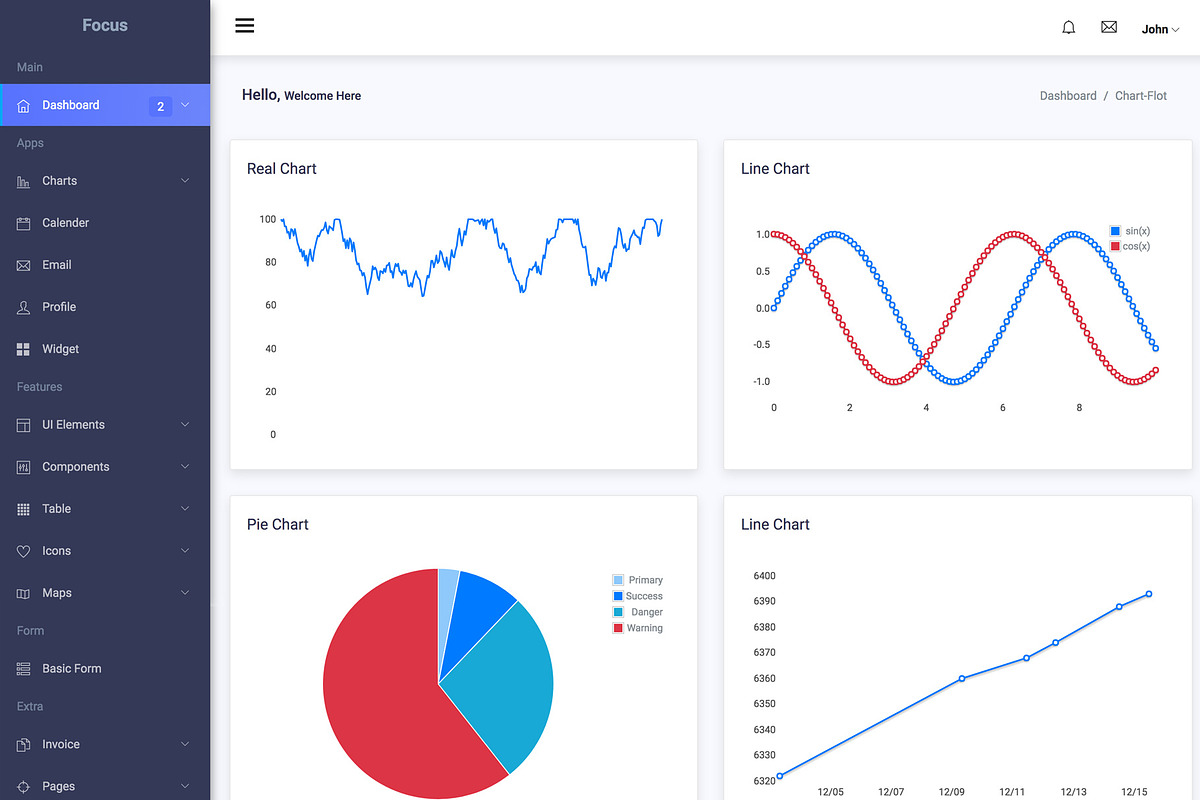Open the envelope message icon in top bar
Screen dimensions: 1200x800
pyautogui.click(x=1108, y=28)
